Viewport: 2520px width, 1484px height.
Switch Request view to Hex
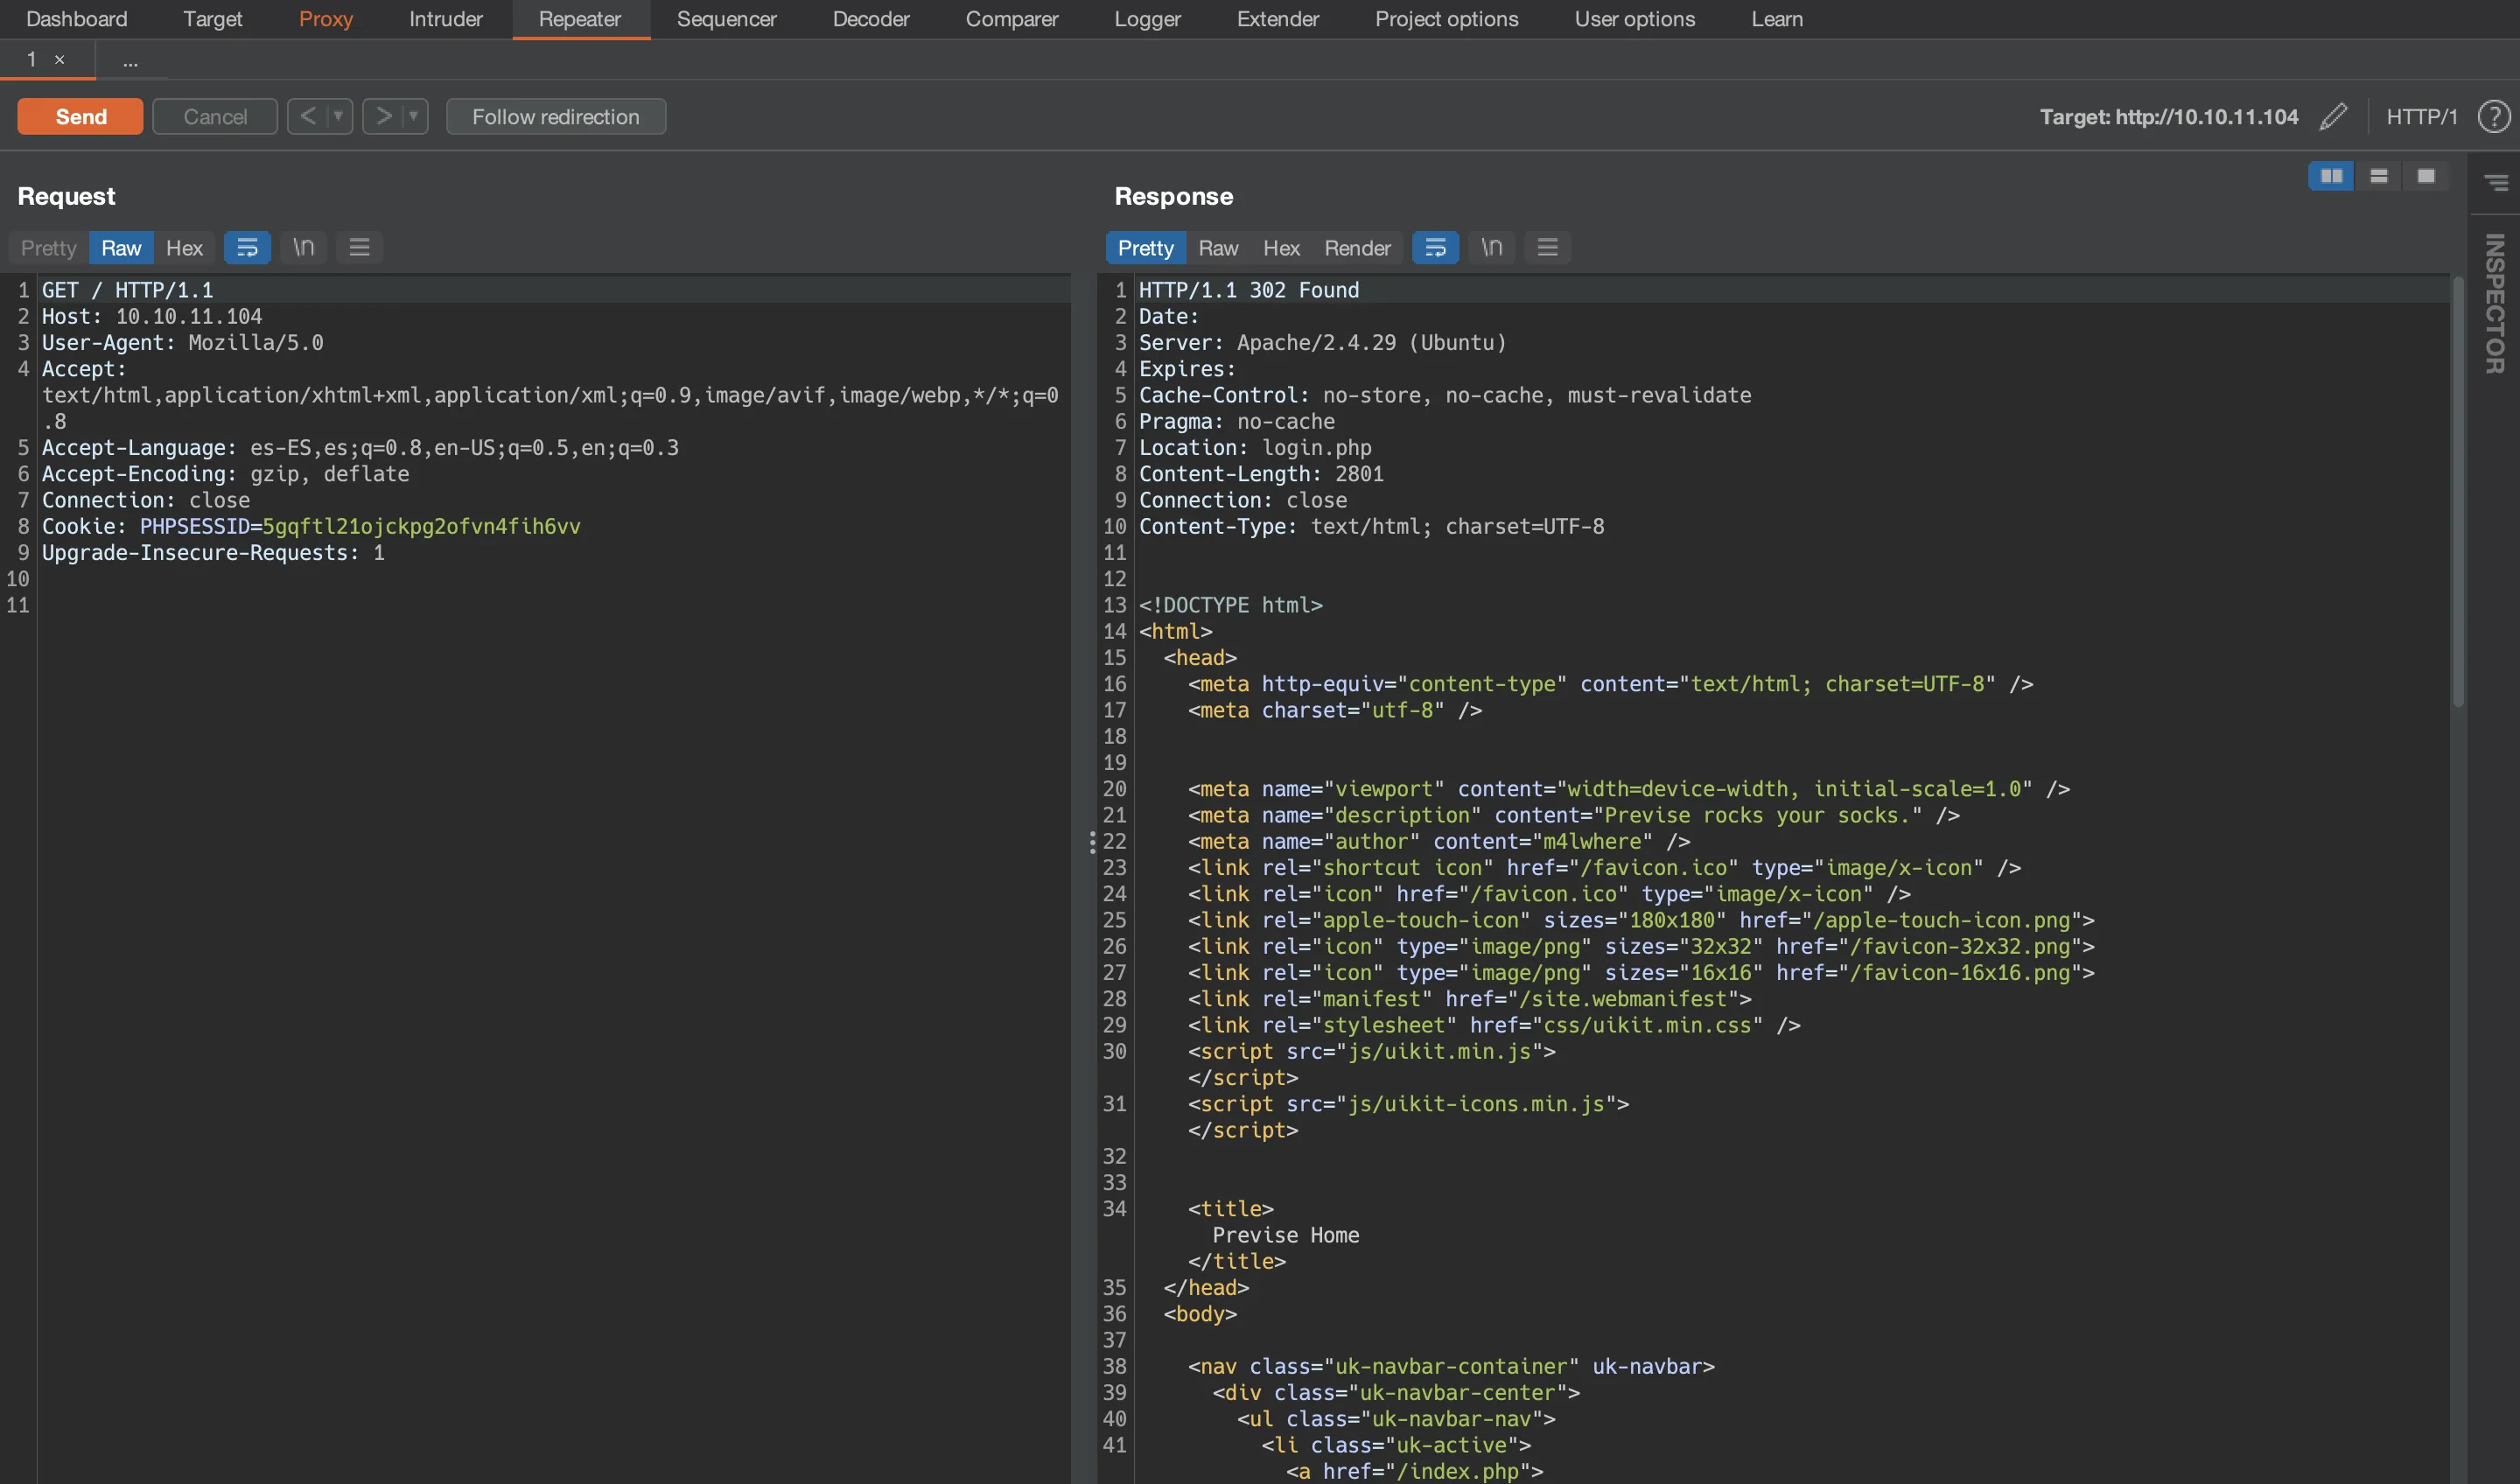coord(184,247)
